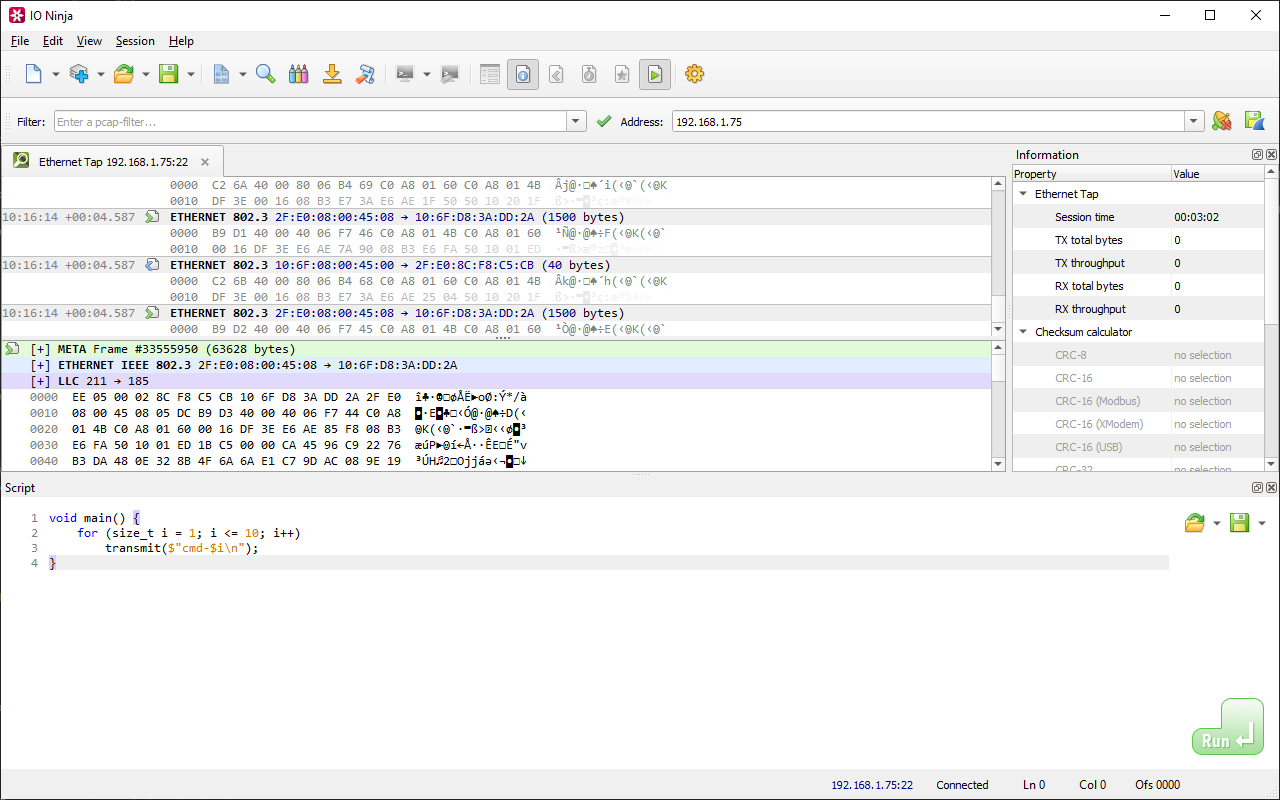
Task: Click the magnifier Find icon
Action: click(x=265, y=74)
